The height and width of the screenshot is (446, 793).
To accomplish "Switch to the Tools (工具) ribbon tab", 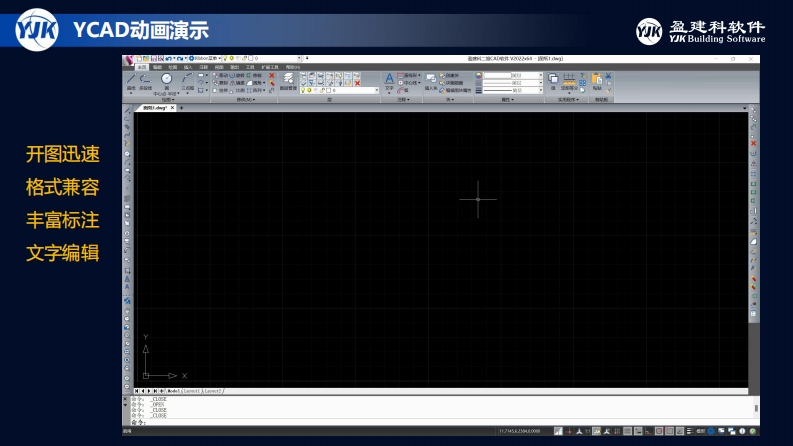I will [250, 67].
